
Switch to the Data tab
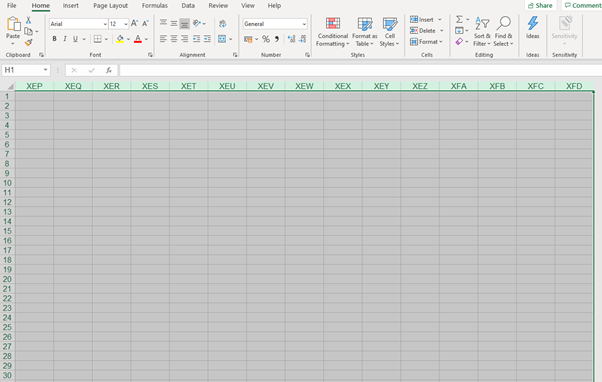188,6
